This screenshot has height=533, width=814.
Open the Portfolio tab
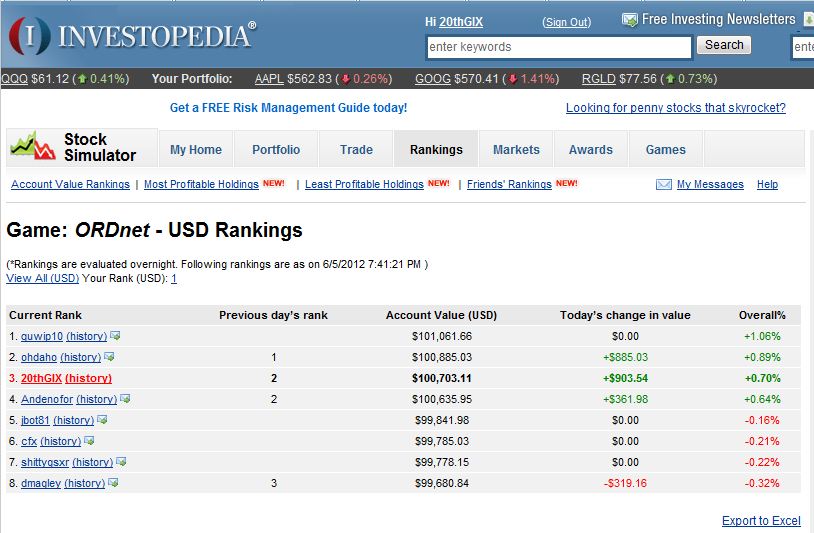click(276, 150)
